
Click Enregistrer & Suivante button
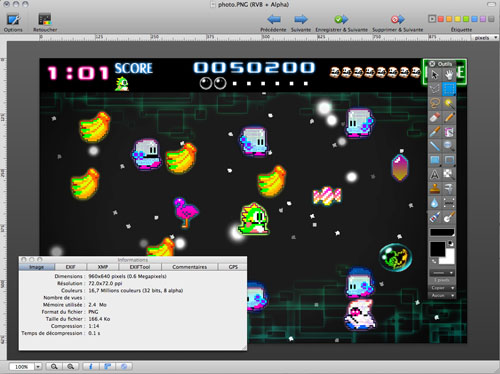click(x=342, y=23)
